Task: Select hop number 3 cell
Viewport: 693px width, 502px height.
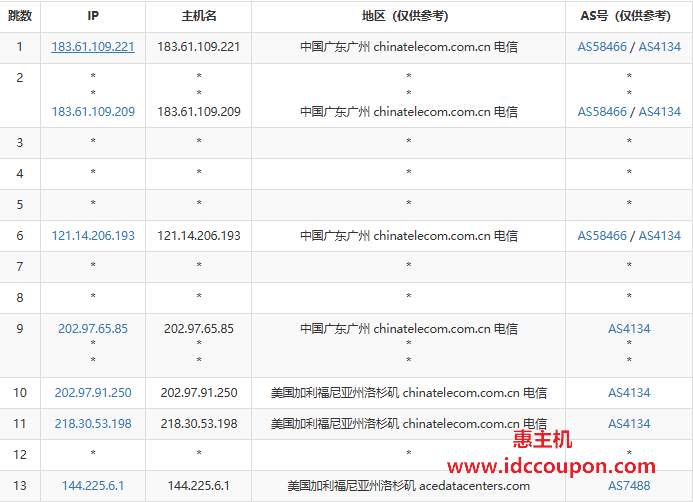Action: pos(20,143)
